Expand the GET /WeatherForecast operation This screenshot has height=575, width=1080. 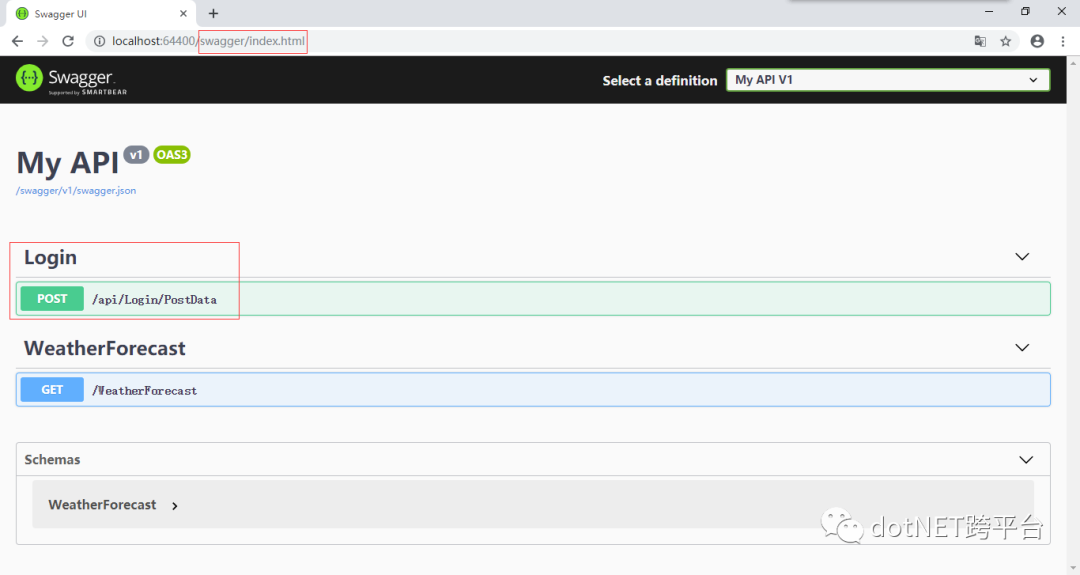tap(533, 390)
